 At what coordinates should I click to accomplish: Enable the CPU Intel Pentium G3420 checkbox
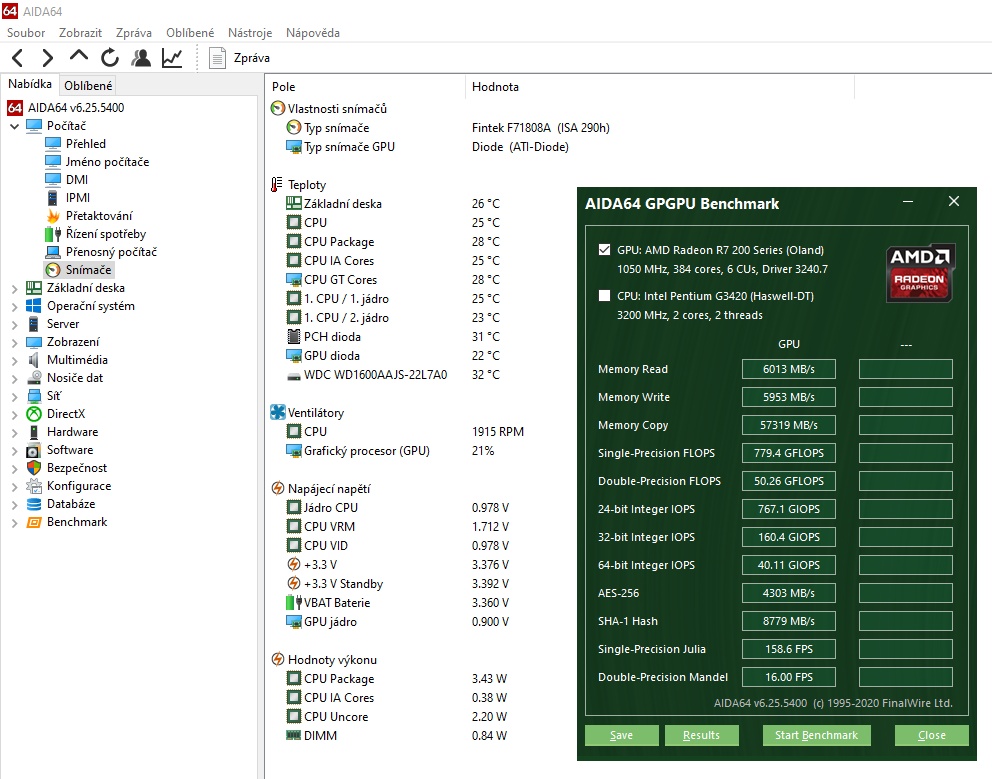604,296
